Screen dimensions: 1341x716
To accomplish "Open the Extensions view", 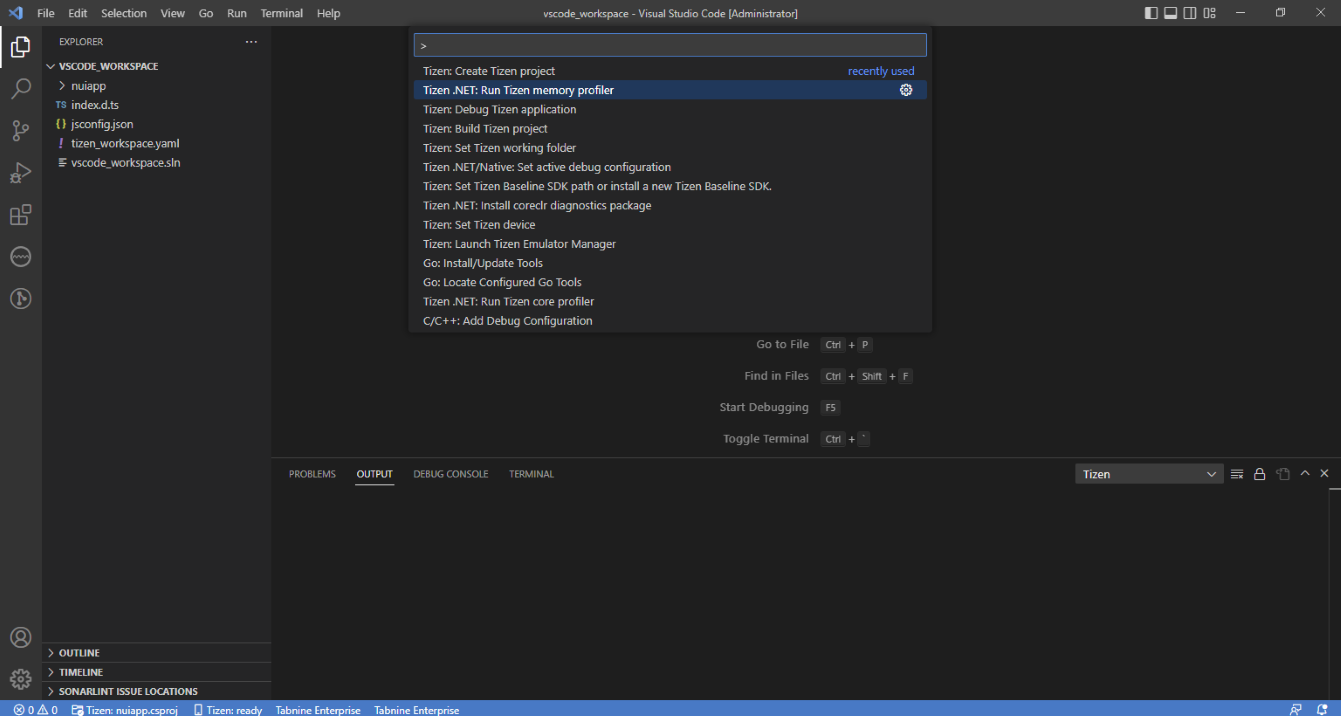I will (21, 214).
